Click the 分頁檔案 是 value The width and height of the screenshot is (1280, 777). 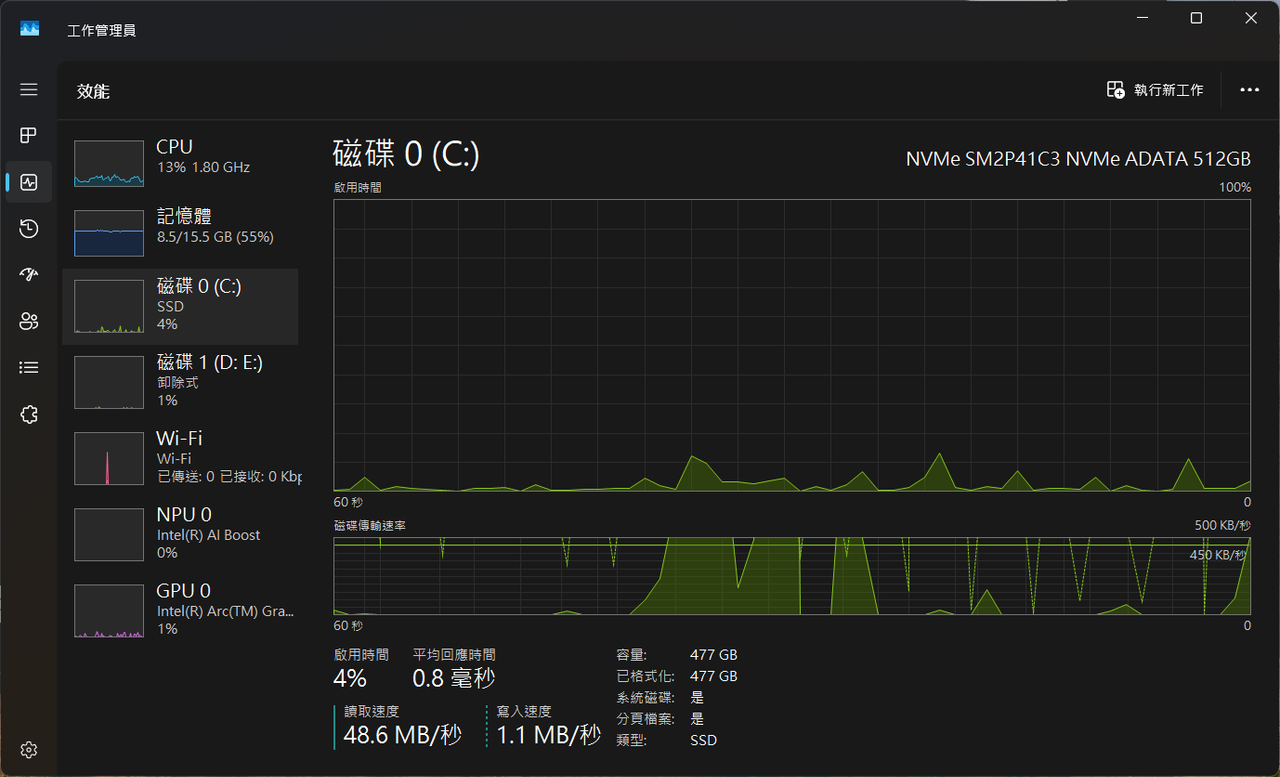pos(697,718)
